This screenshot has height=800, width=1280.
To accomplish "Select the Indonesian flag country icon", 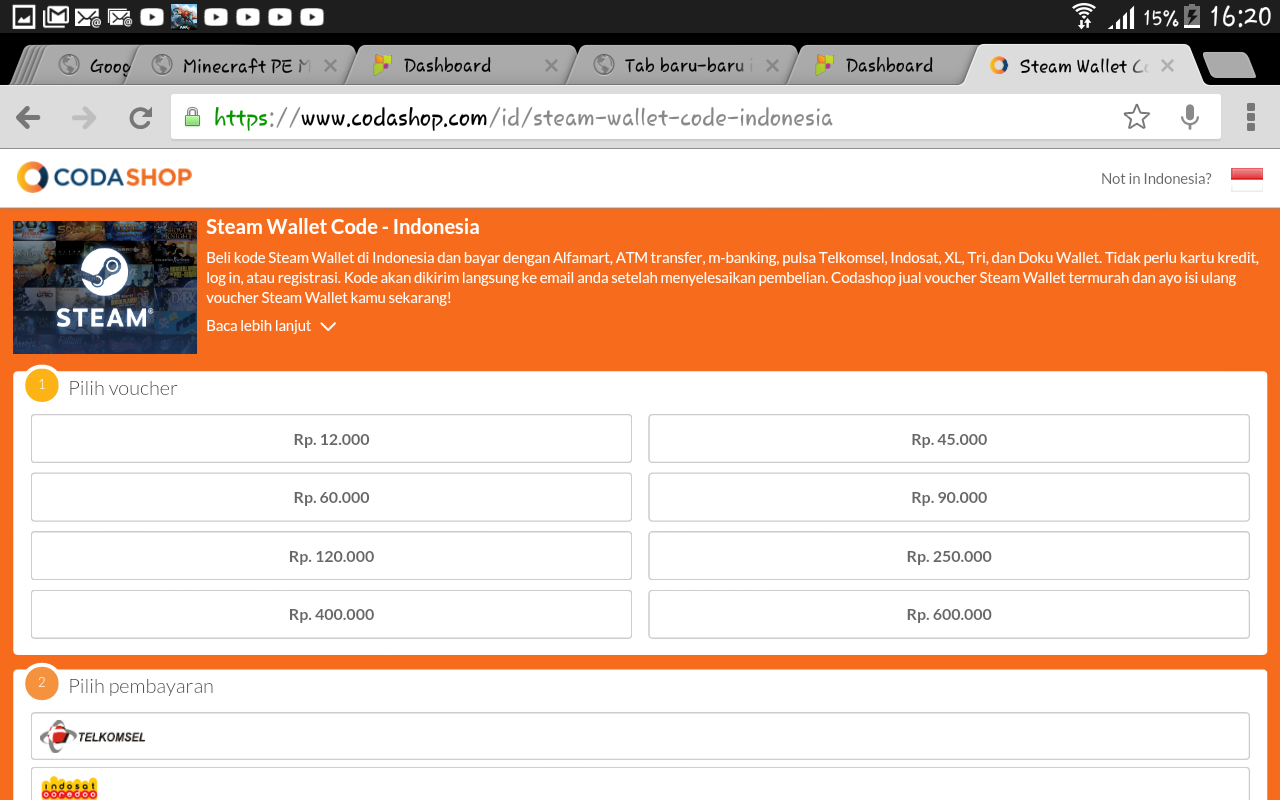I will pyautogui.click(x=1246, y=179).
